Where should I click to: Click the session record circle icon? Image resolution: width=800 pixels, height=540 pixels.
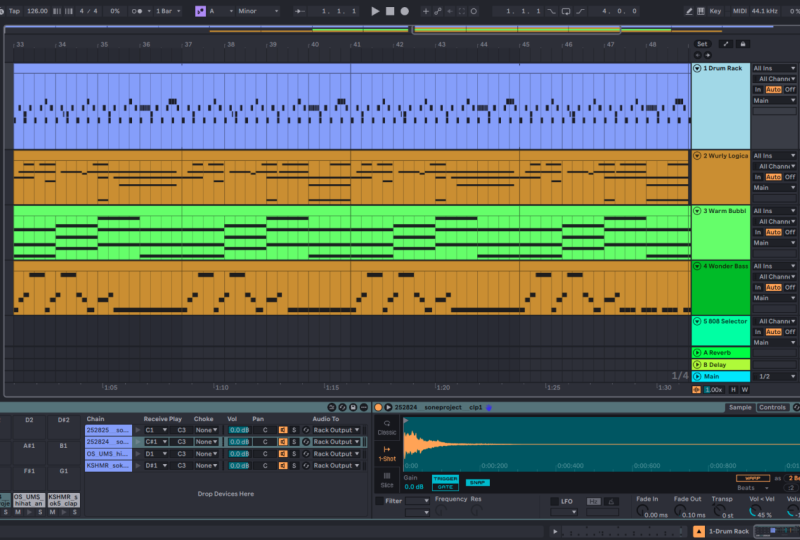[x=474, y=11]
